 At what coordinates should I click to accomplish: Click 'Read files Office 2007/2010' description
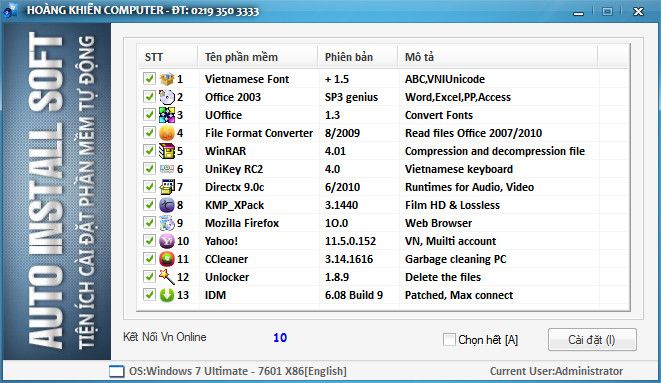click(x=473, y=133)
